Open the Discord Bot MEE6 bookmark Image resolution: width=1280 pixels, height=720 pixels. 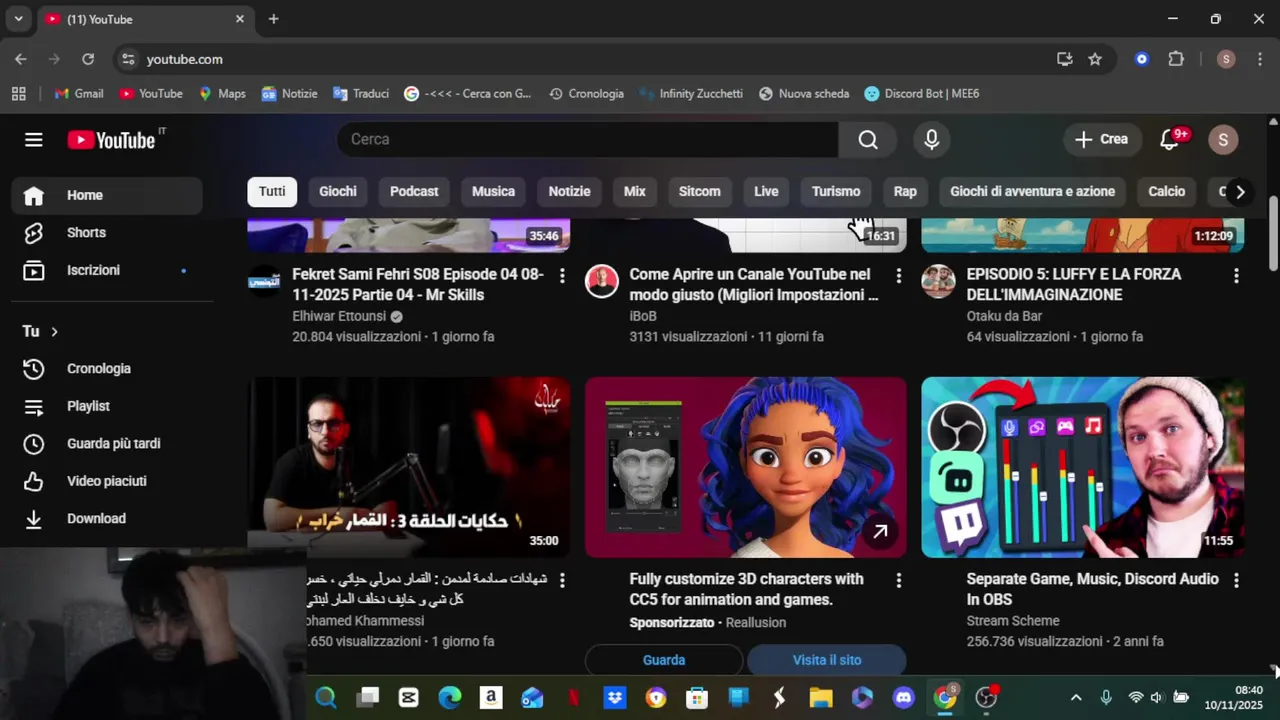point(922,94)
